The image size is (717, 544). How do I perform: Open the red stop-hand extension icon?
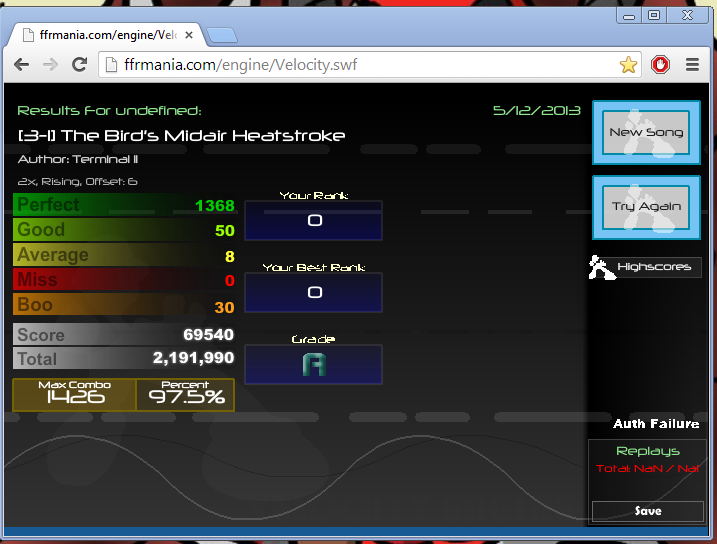click(x=660, y=64)
